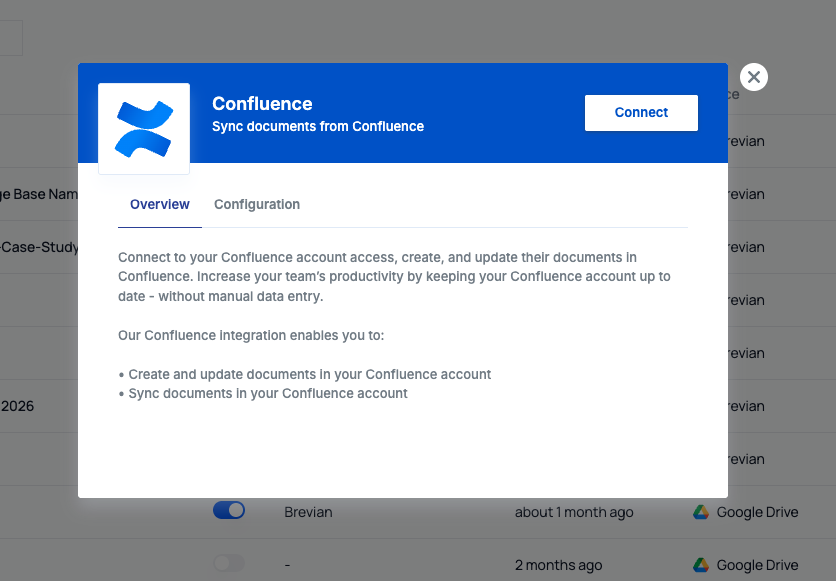Click the Google Drive icon beside "about 1 month ago"
This screenshot has height=581, width=836.
699,512
